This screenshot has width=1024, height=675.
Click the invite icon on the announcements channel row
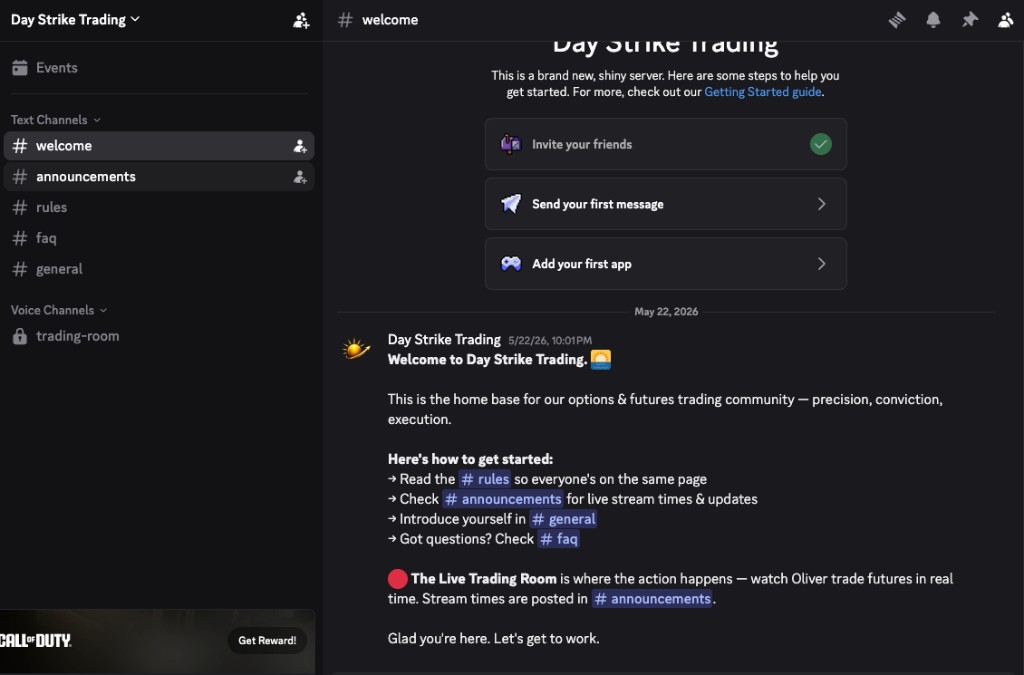[300, 177]
